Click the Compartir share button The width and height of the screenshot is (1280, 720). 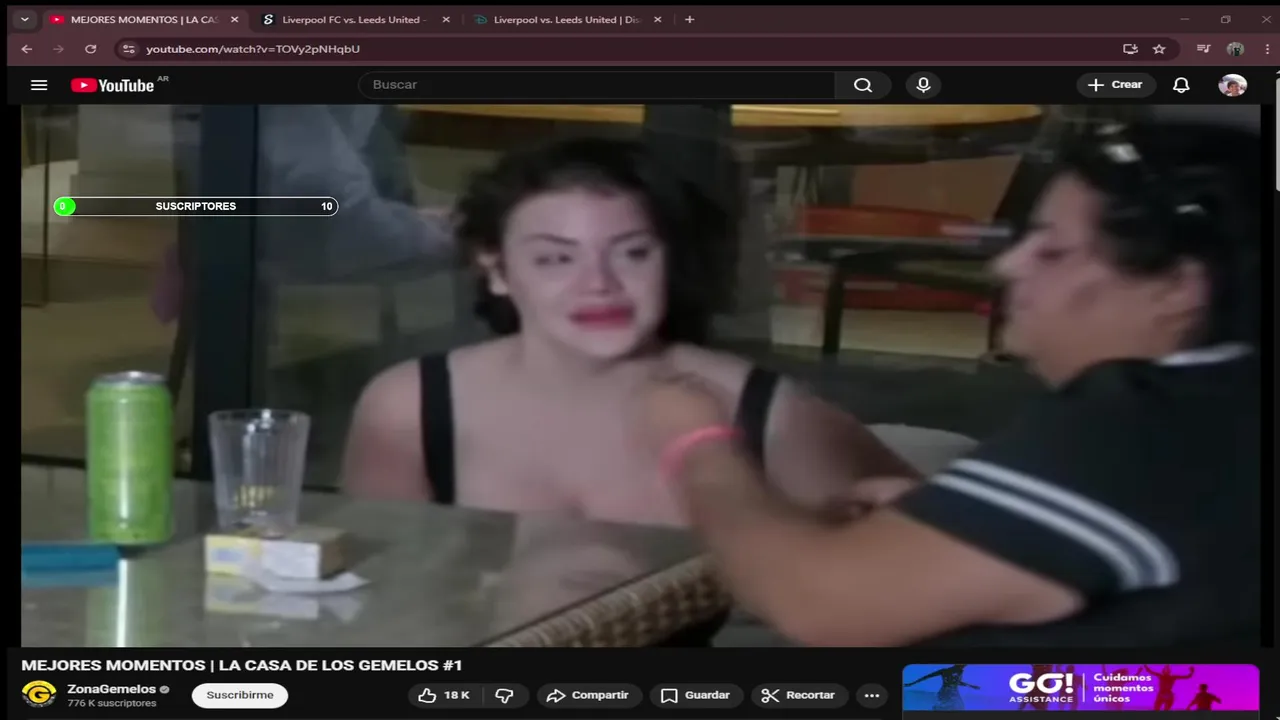[x=588, y=695]
